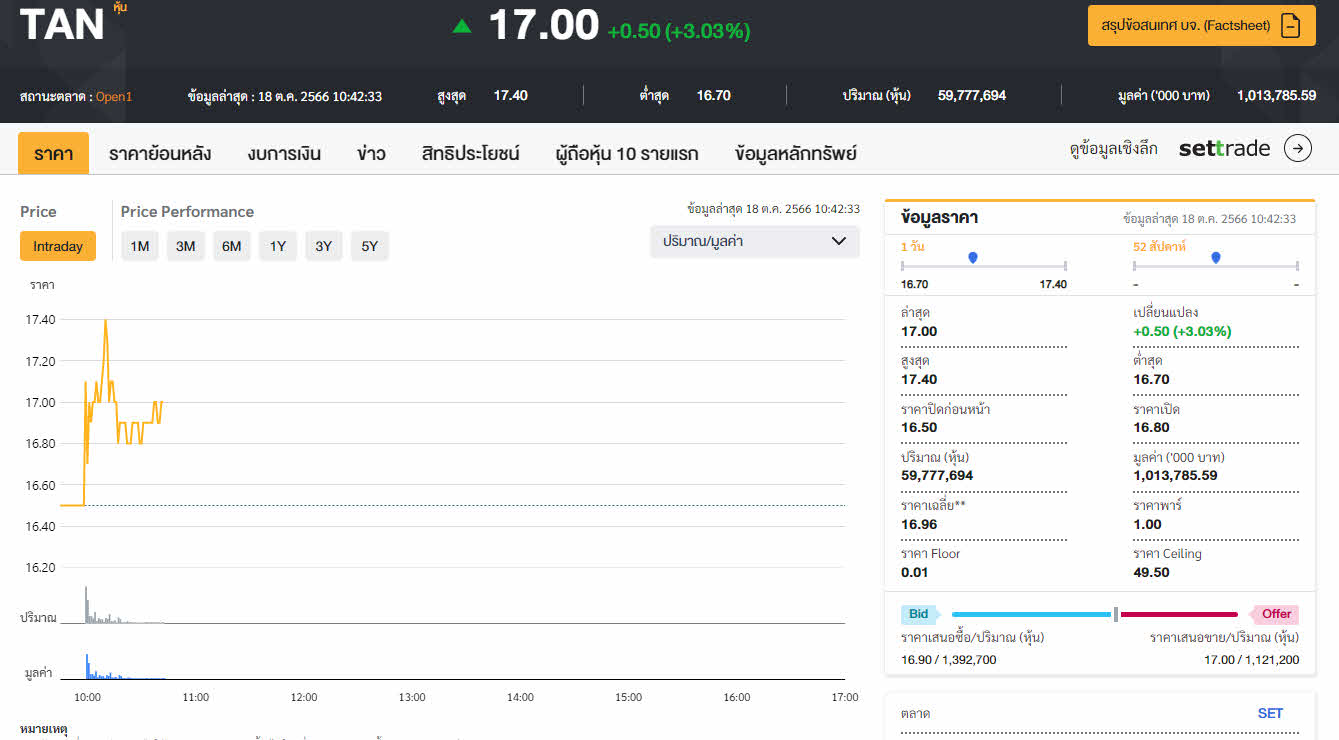This screenshot has width=1339, height=740.
Task: Open settrade arrow circle icon
Action: pos(1298,149)
